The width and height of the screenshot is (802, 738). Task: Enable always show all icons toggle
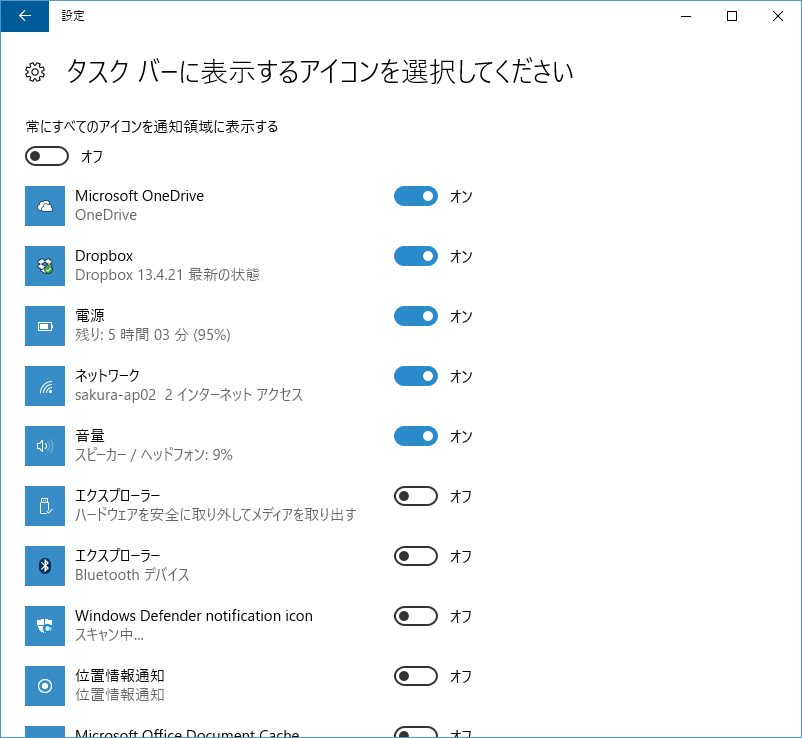pos(47,156)
